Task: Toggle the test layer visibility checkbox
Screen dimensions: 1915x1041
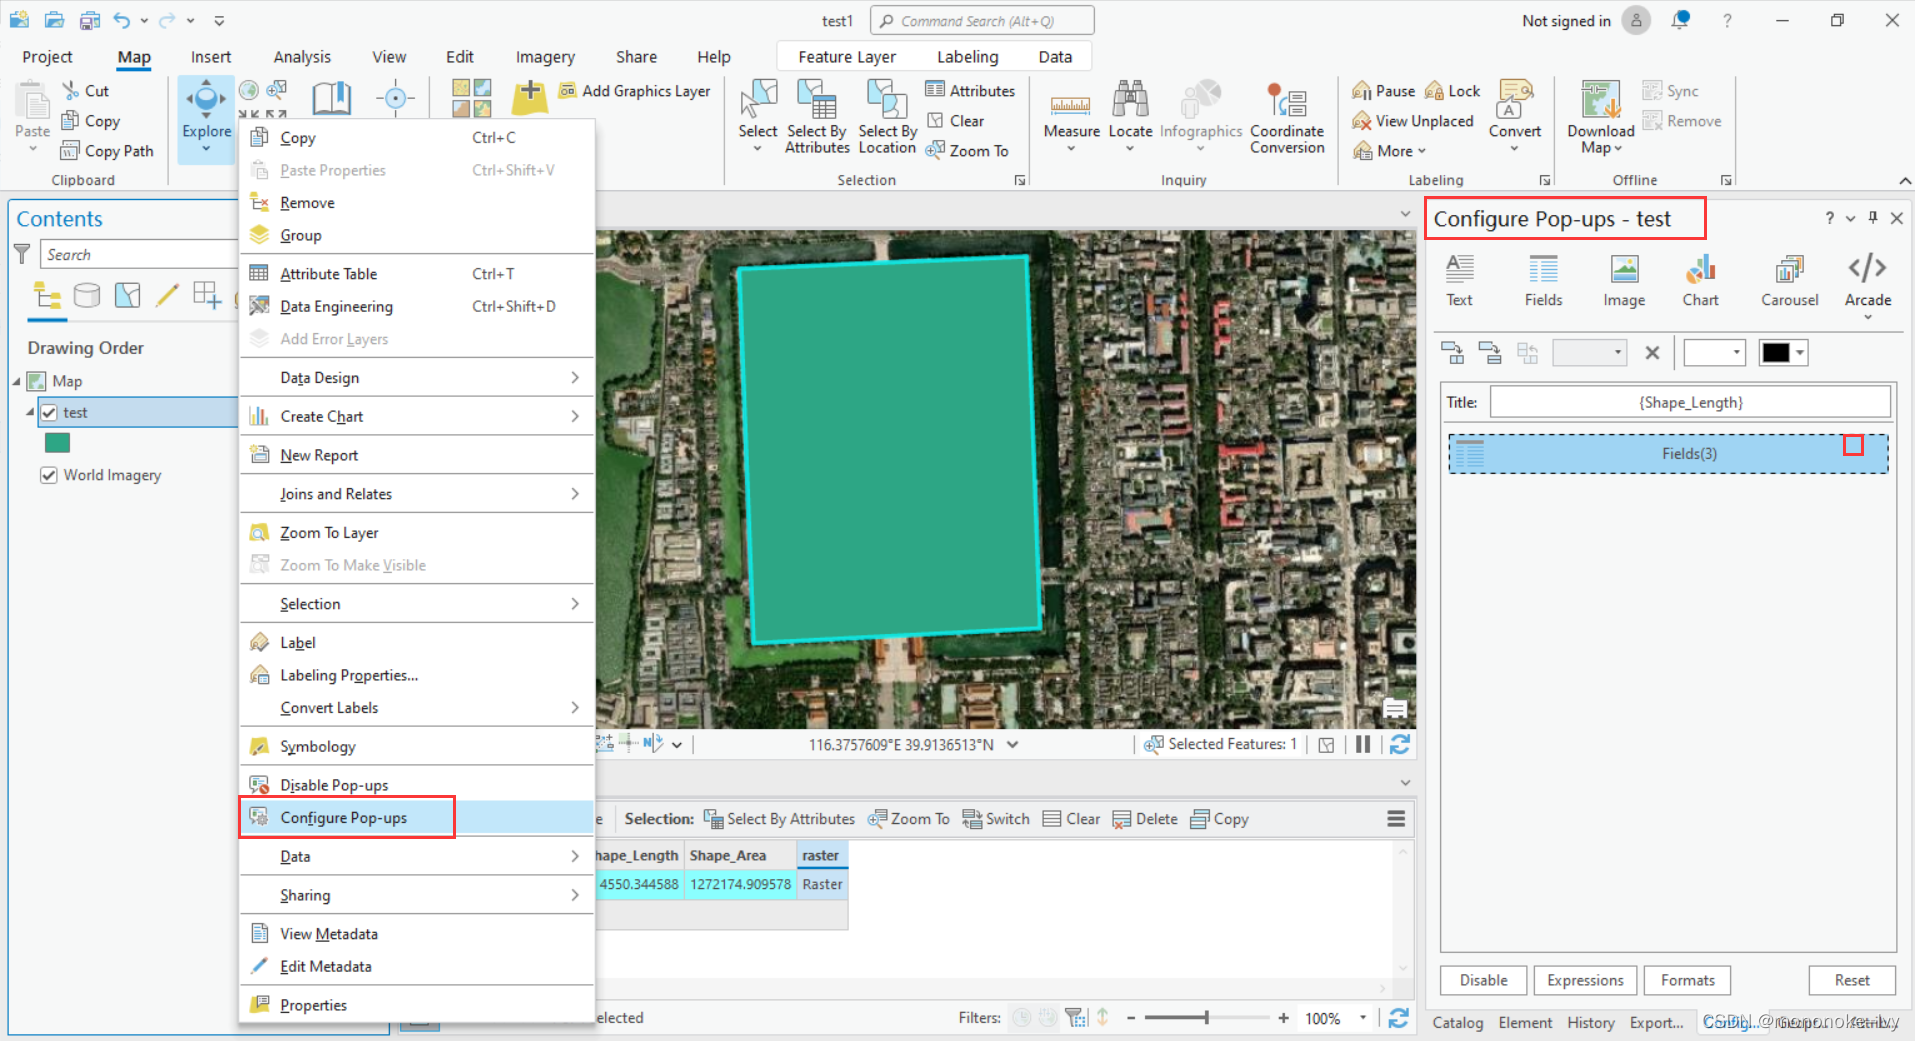Action: coord(49,413)
